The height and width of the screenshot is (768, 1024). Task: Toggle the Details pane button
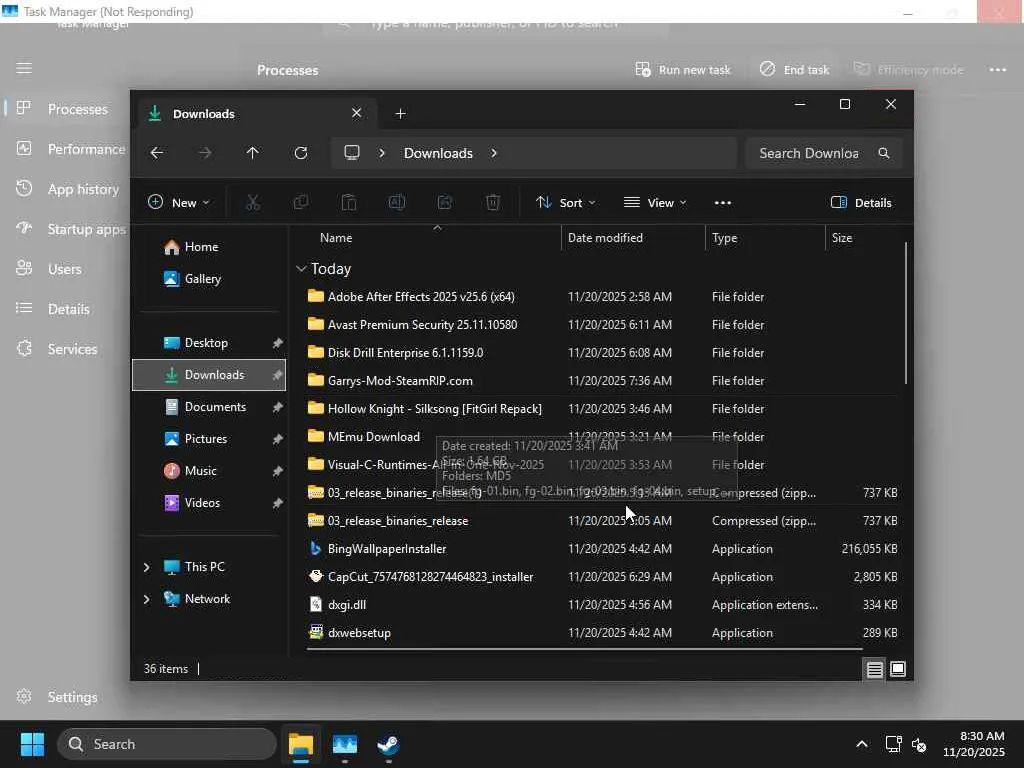click(861, 202)
